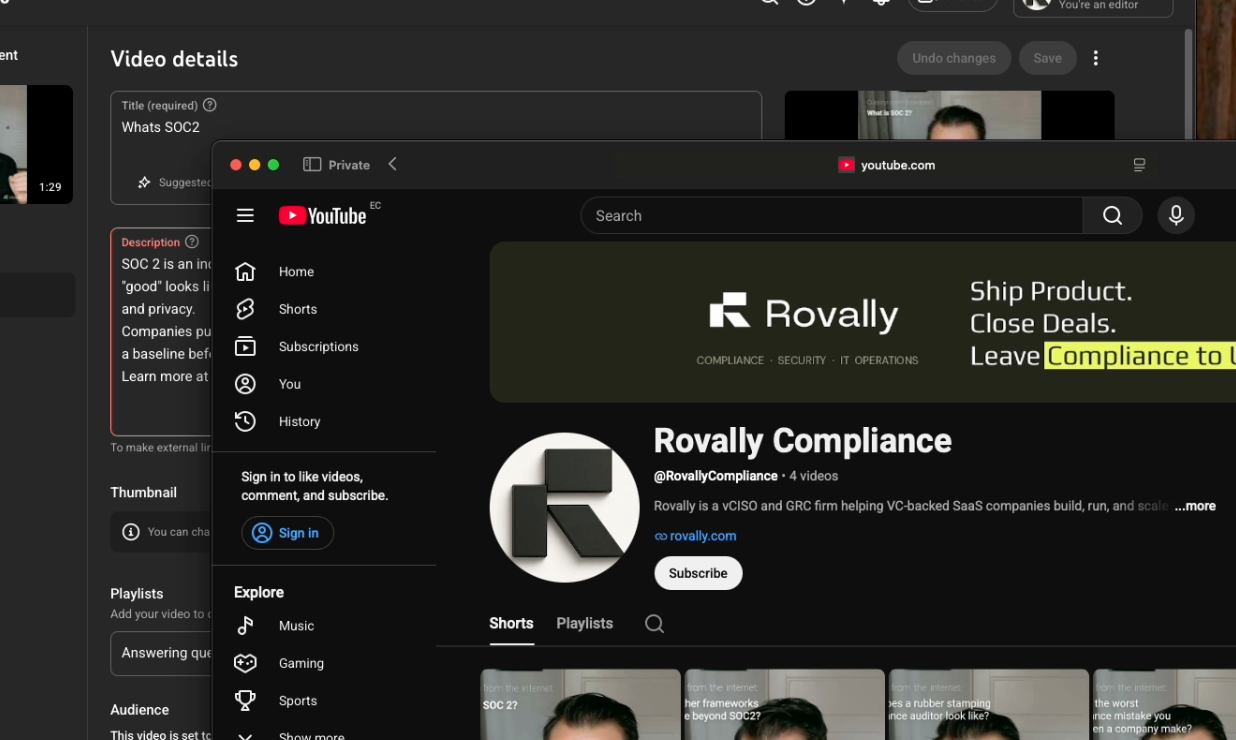Open the Short about the worst mistake

[x=1164, y=705]
